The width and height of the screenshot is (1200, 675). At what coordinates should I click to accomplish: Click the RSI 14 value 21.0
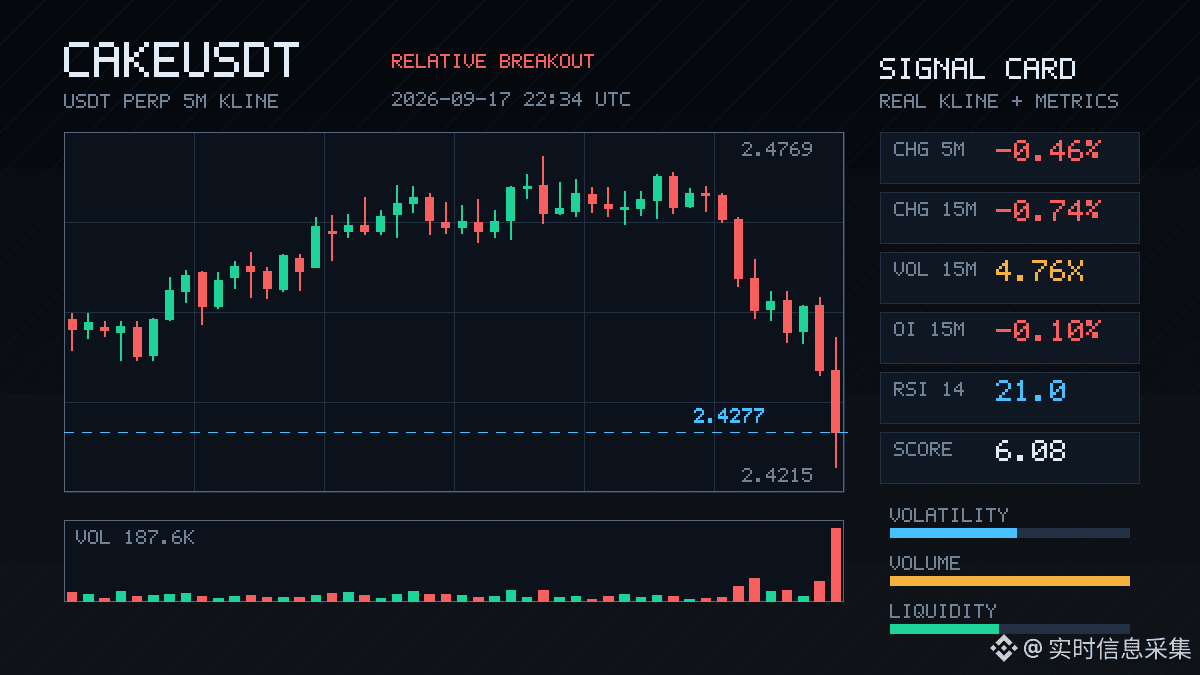1030,391
